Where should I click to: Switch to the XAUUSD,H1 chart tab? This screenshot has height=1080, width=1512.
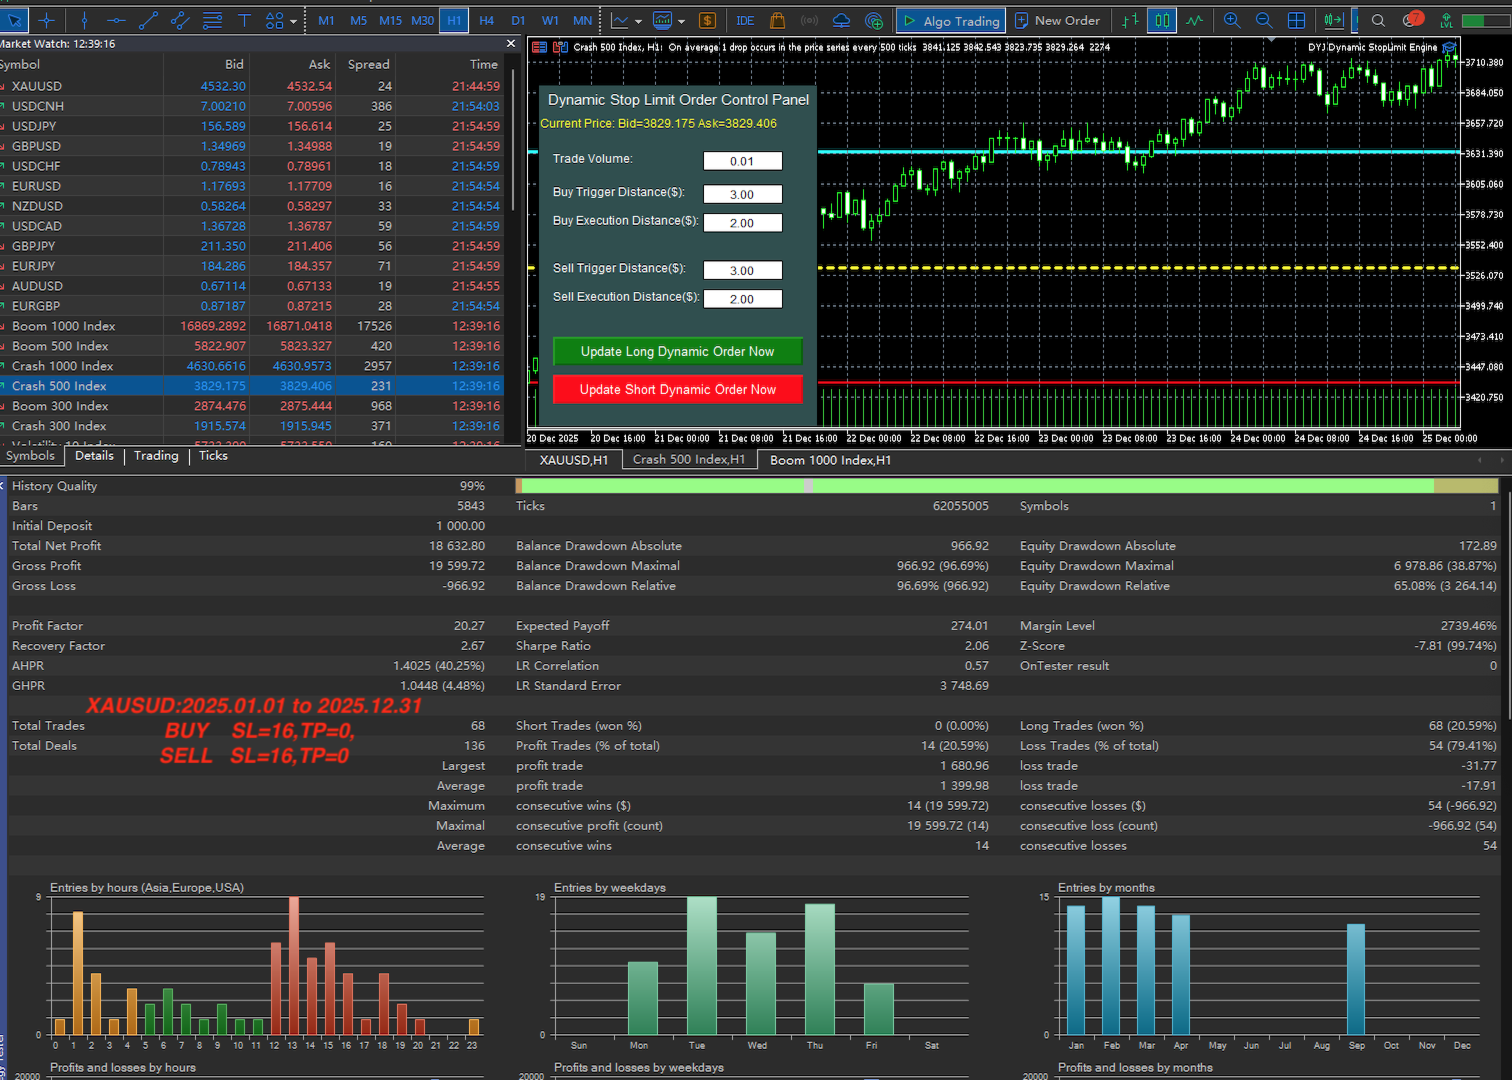pyautogui.click(x=573, y=460)
